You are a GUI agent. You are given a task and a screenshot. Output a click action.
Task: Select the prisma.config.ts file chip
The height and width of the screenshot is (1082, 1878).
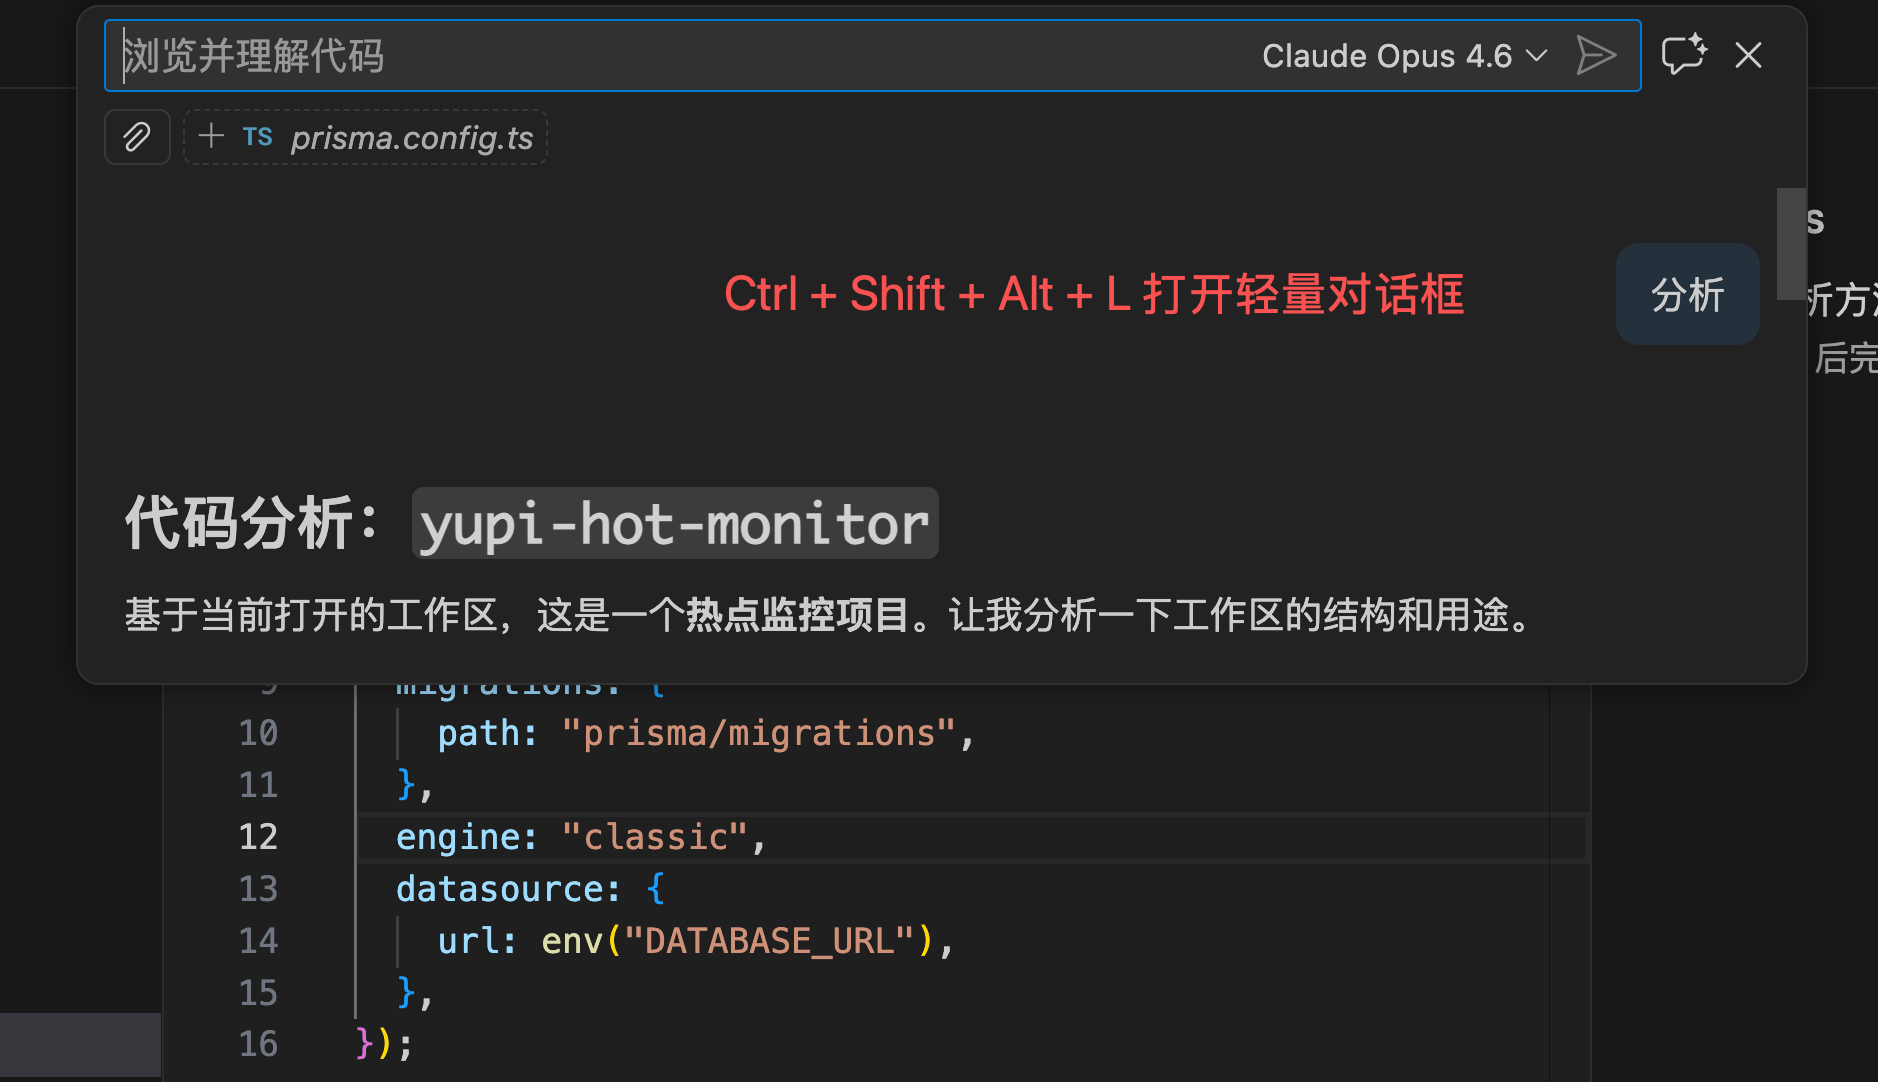coord(411,137)
